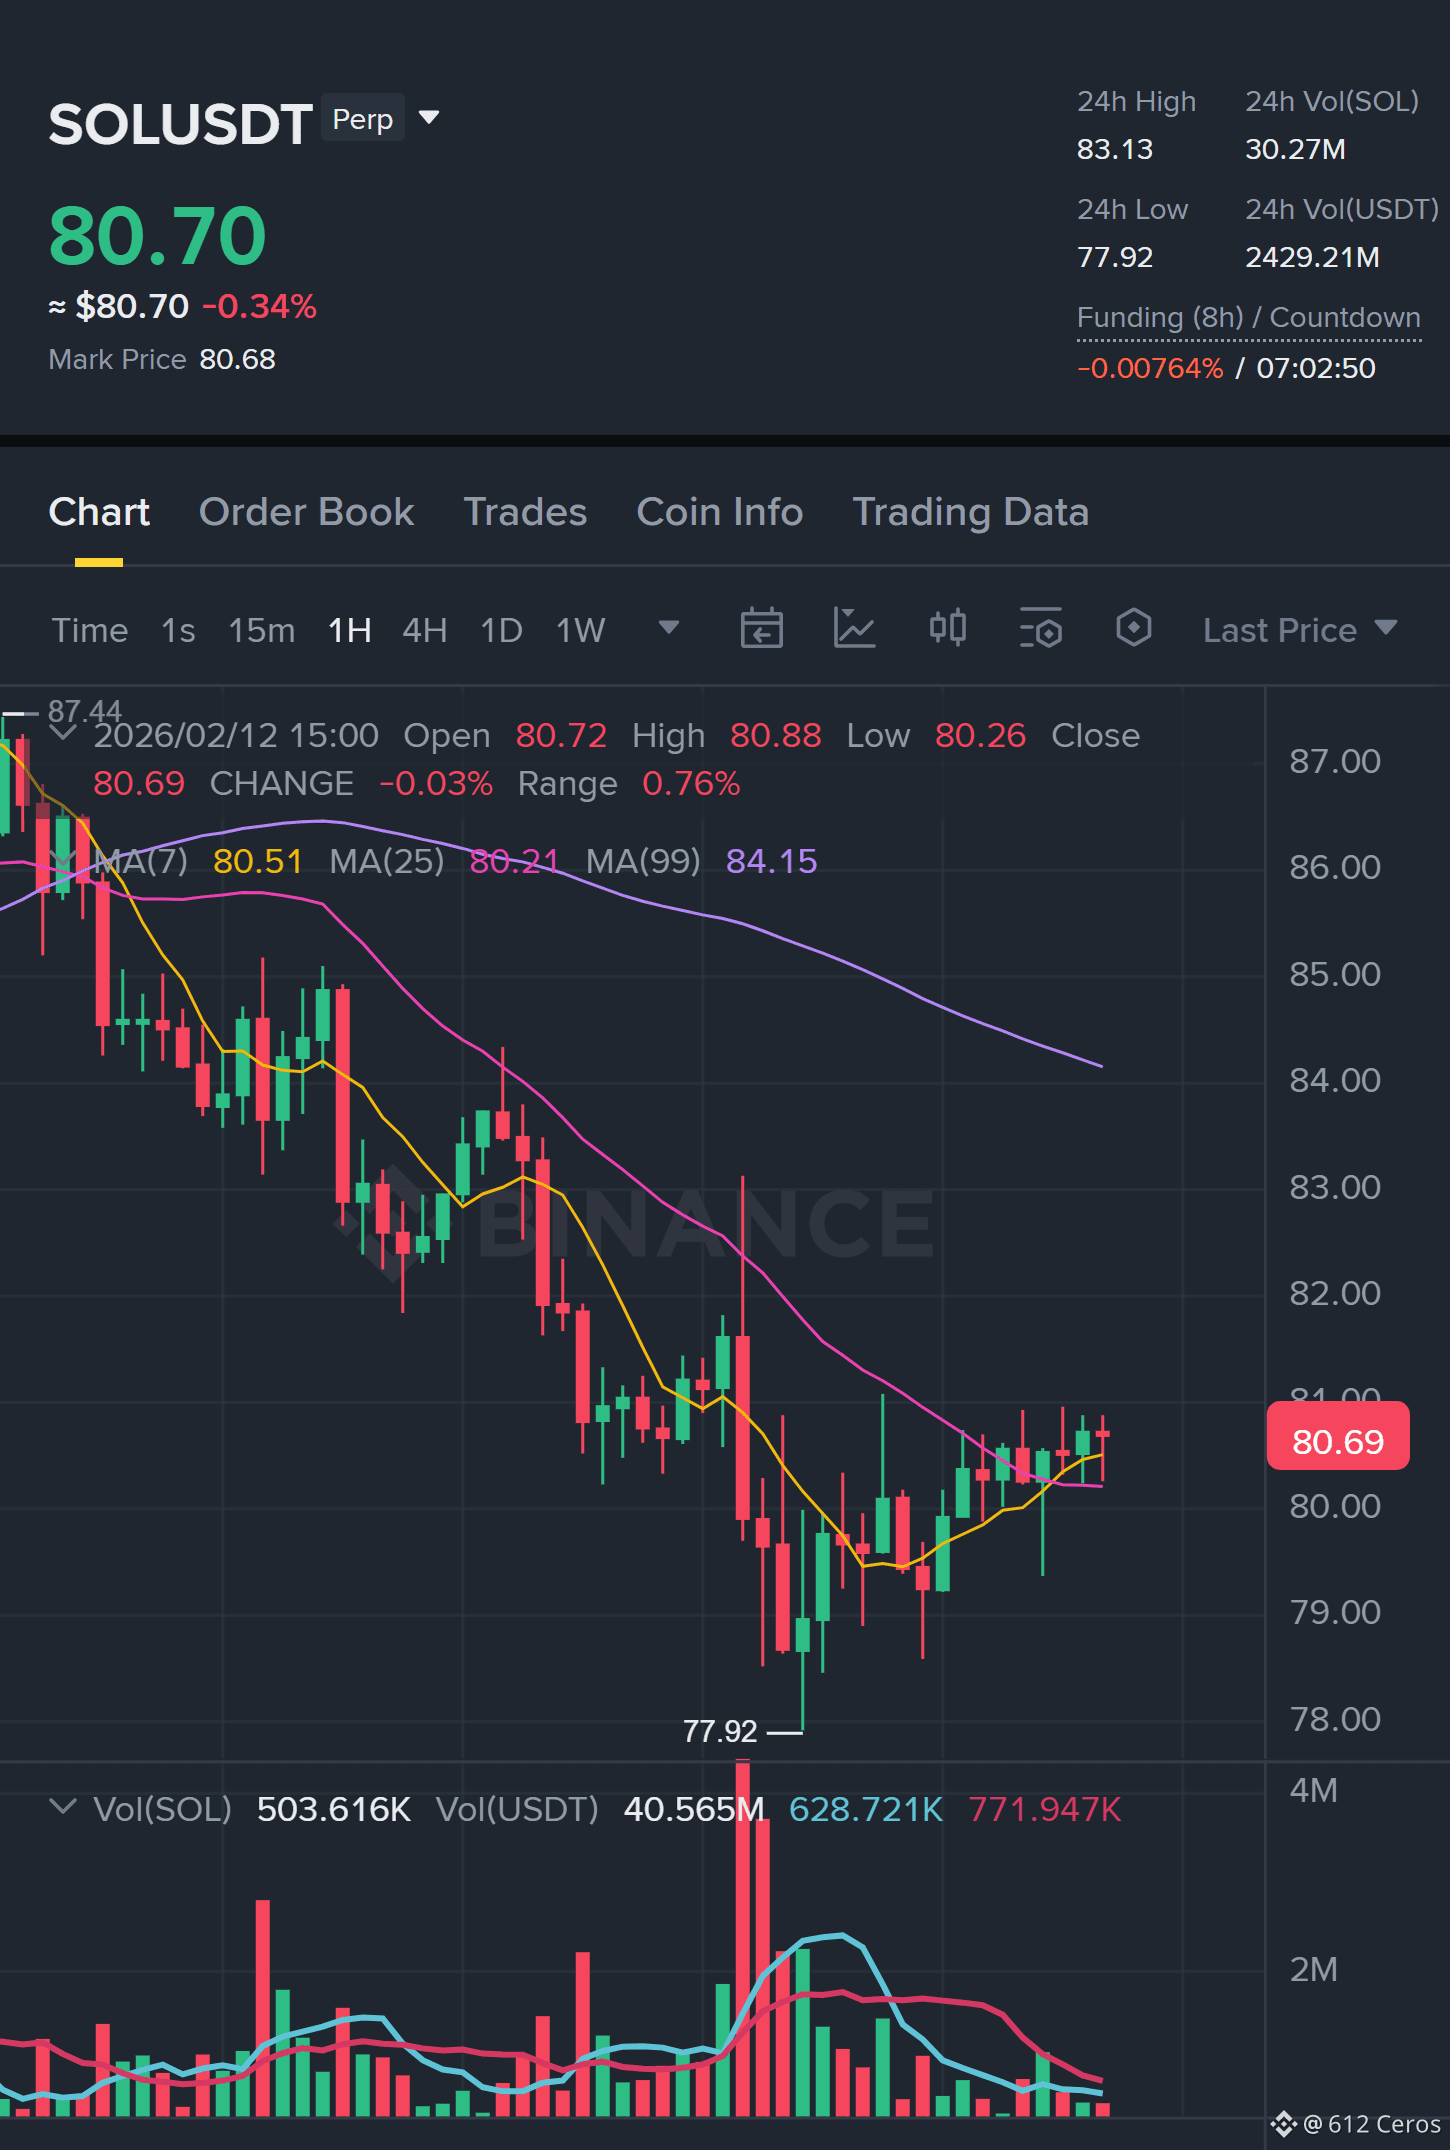Open the calendar date jump icon

761,629
